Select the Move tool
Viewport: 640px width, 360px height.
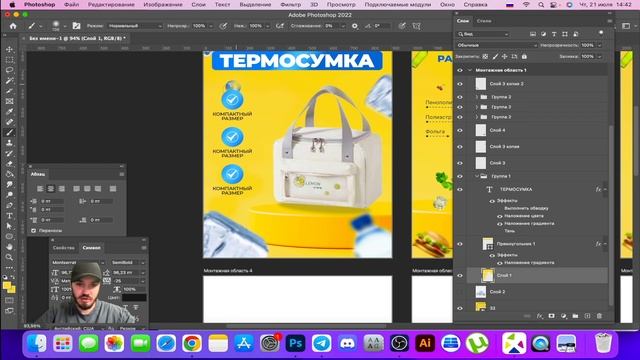click(x=9, y=49)
